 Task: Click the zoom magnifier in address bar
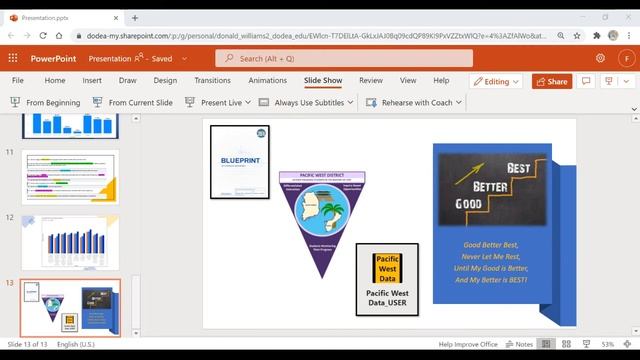click(x=561, y=36)
